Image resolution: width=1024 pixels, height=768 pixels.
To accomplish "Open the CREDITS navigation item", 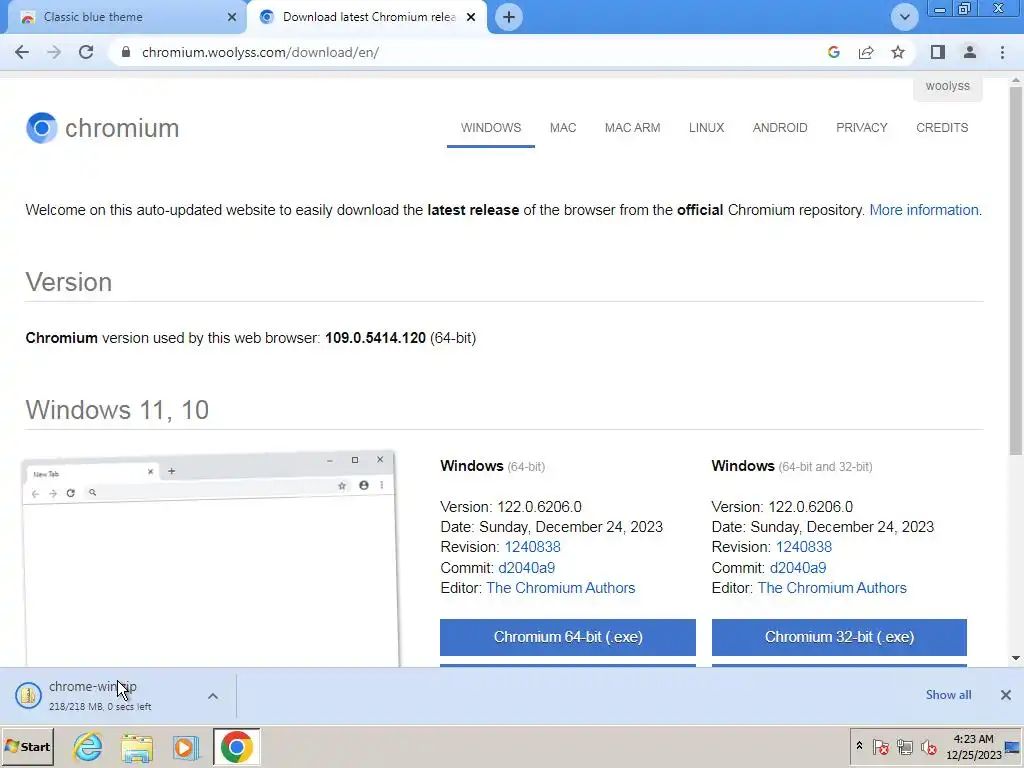I will (x=942, y=128).
